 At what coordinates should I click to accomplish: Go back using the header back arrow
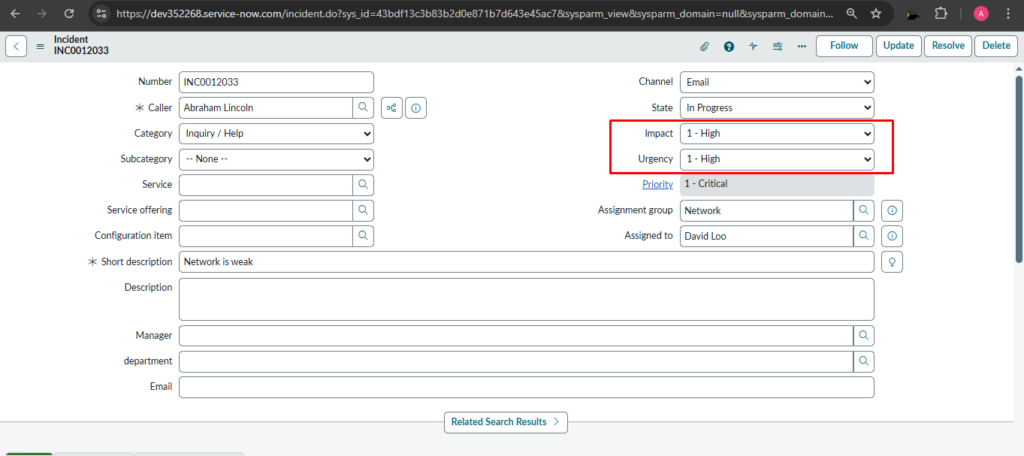coord(17,46)
